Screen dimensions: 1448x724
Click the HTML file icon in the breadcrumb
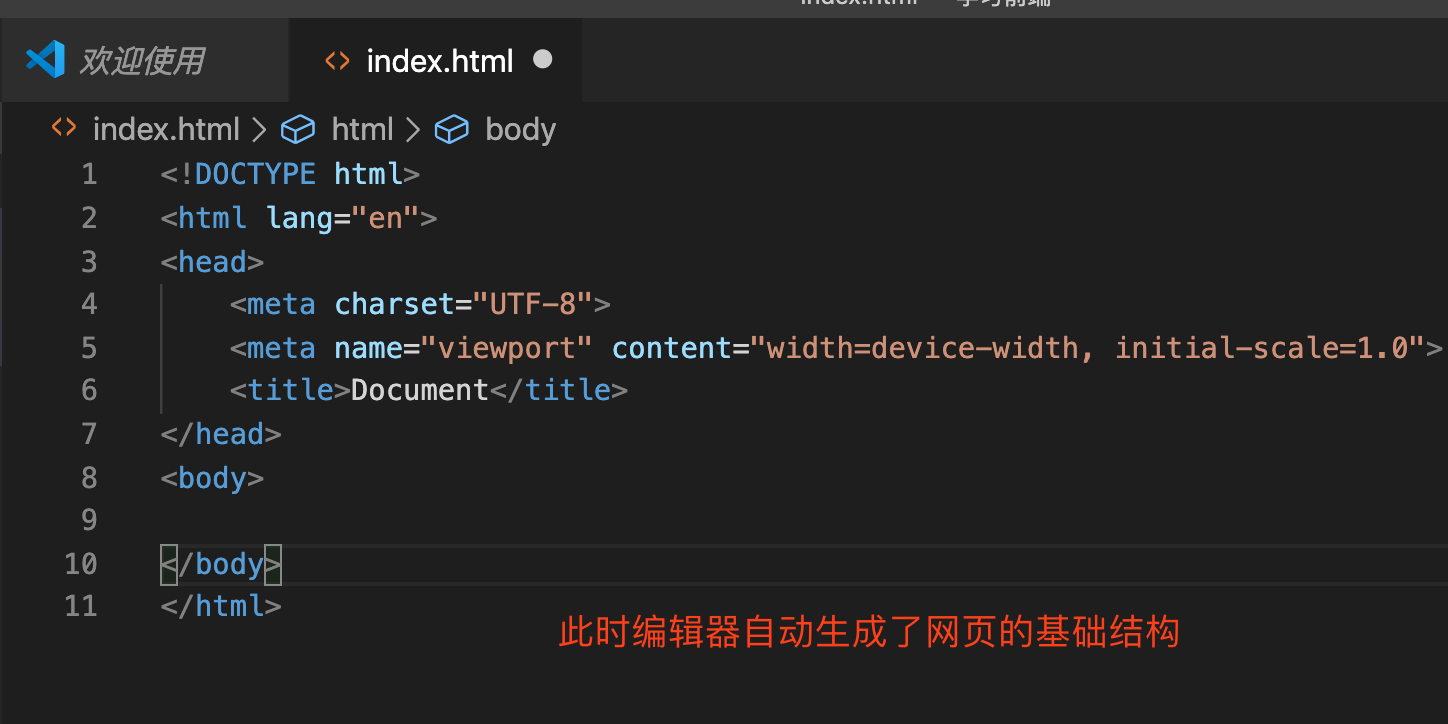click(64, 128)
